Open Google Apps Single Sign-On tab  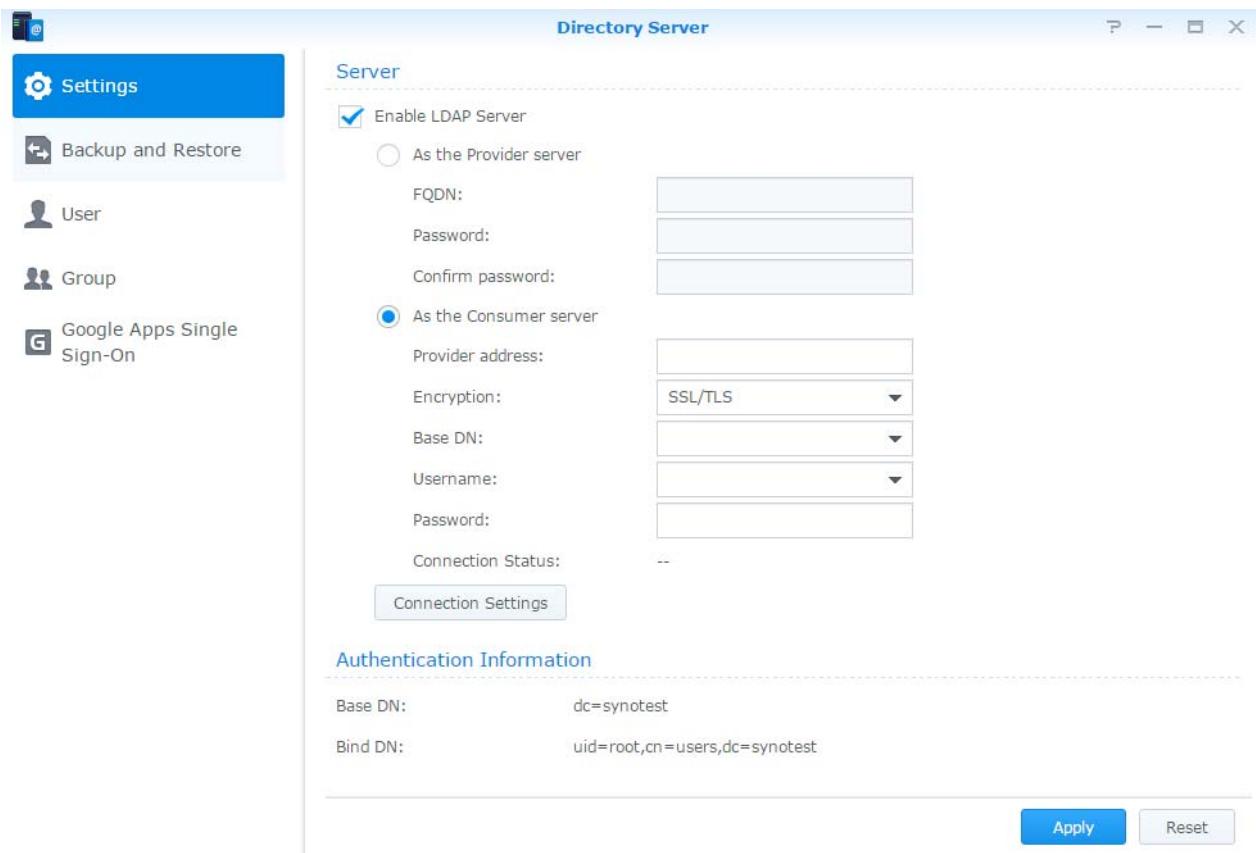pyautogui.click(x=148, y=343)
